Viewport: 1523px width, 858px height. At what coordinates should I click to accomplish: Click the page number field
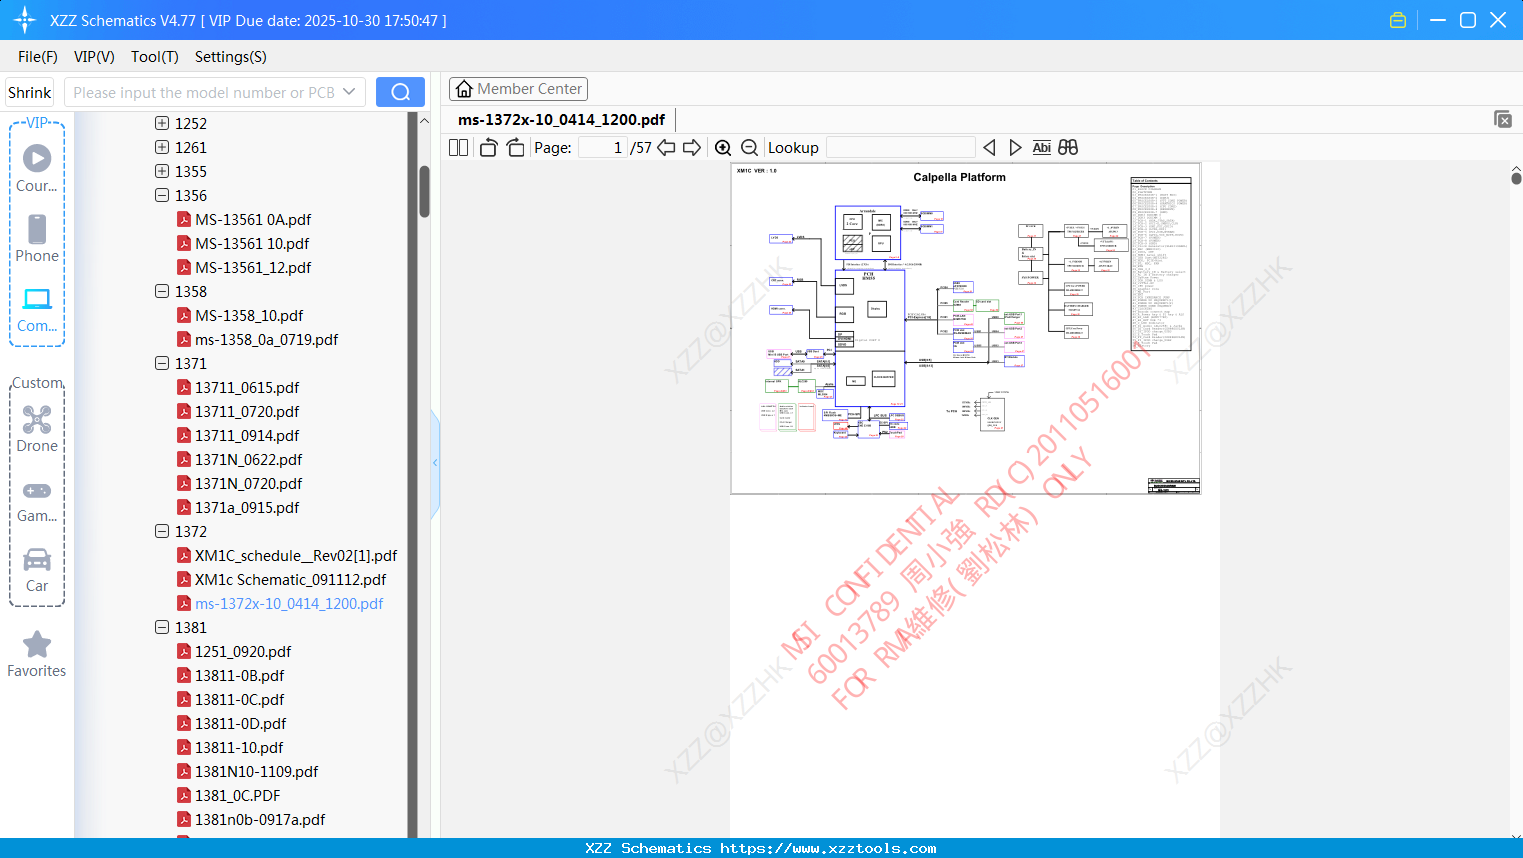(x=603, y=148)
